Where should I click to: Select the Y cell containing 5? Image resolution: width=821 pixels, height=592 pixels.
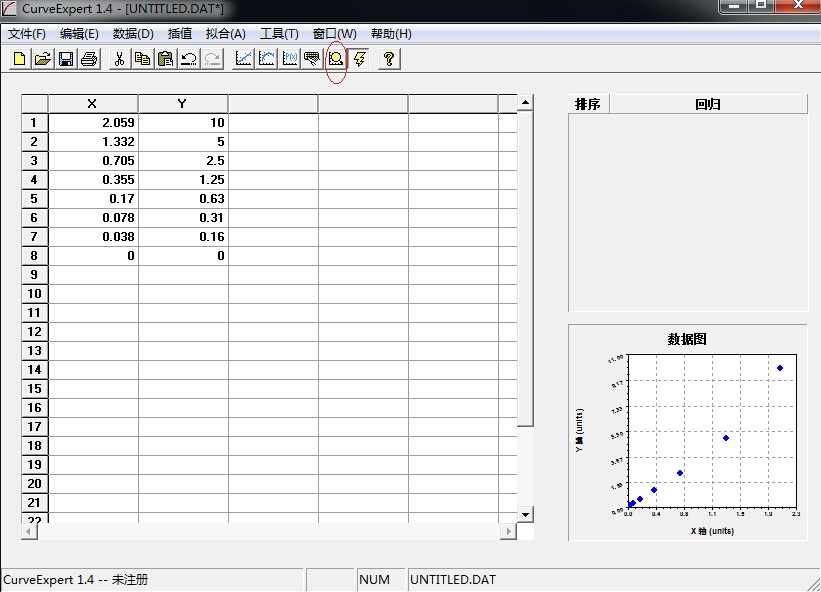click(x=183, y=142)
